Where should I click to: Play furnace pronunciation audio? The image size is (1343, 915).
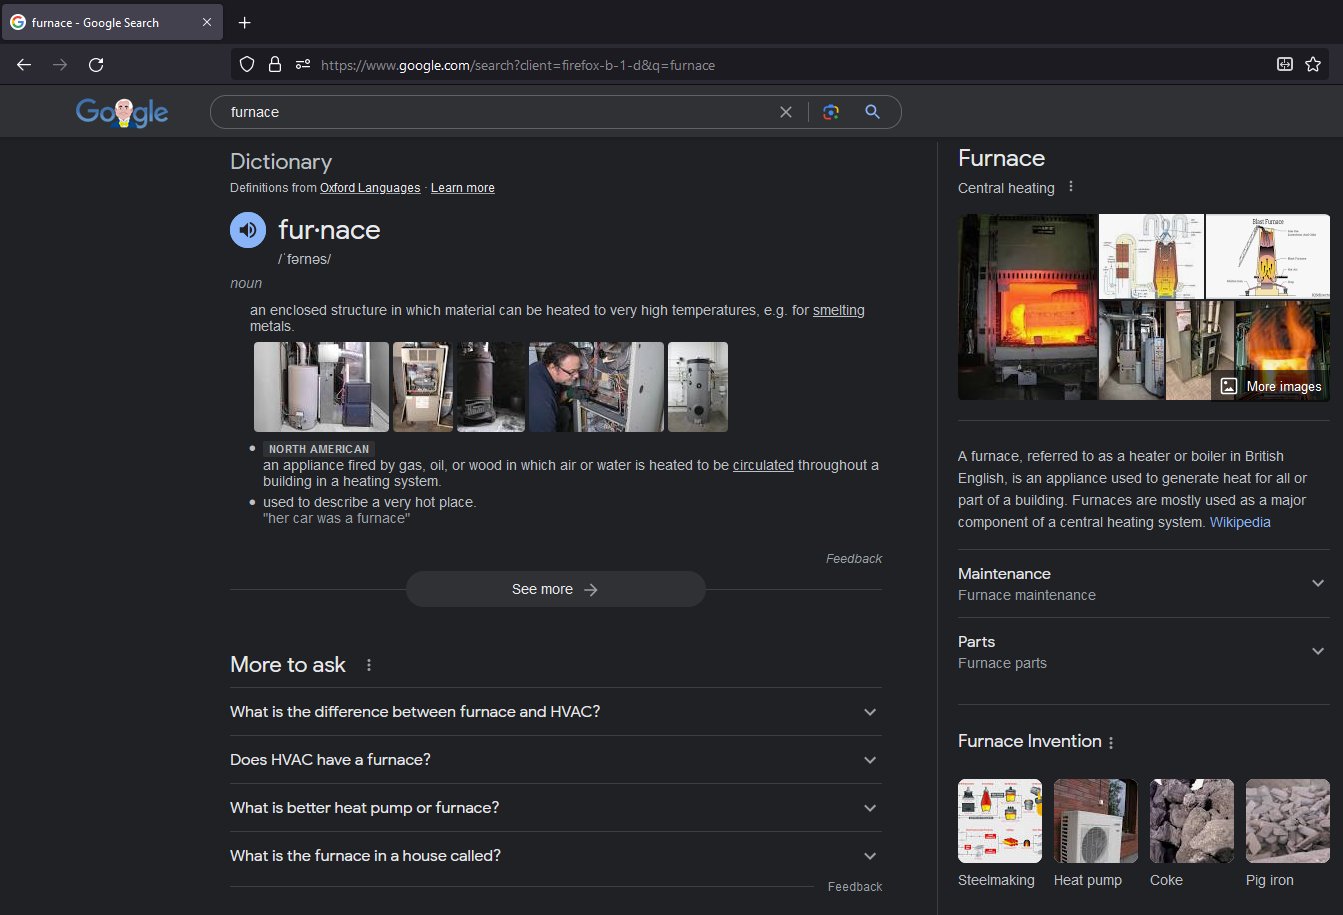[248, 230]
